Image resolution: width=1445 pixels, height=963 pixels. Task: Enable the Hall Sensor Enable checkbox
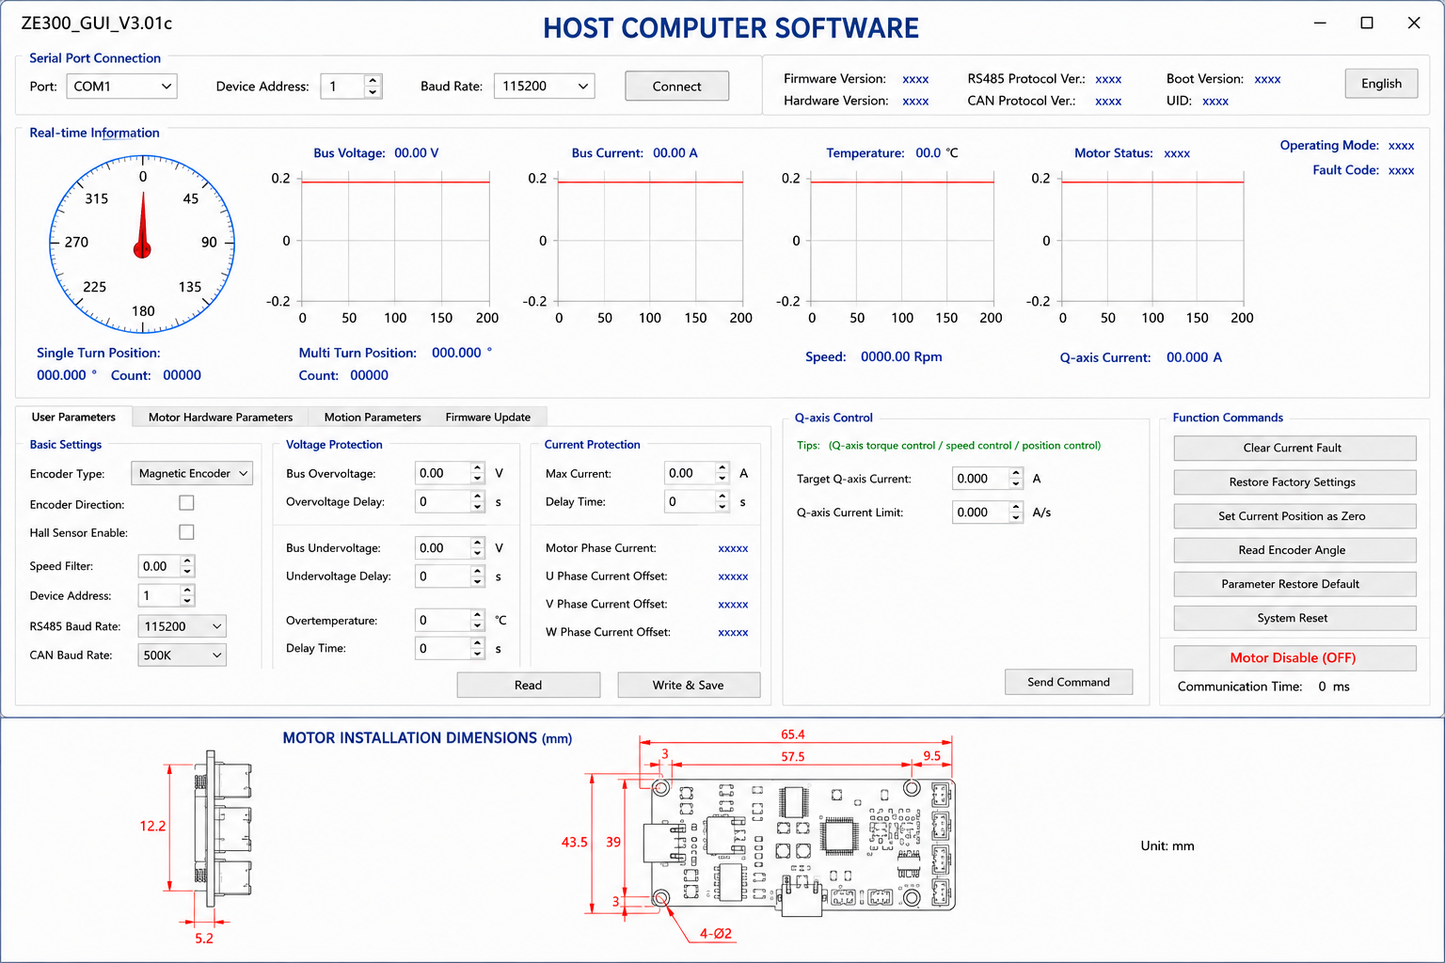pyautogui.click(x=186, y=532)
